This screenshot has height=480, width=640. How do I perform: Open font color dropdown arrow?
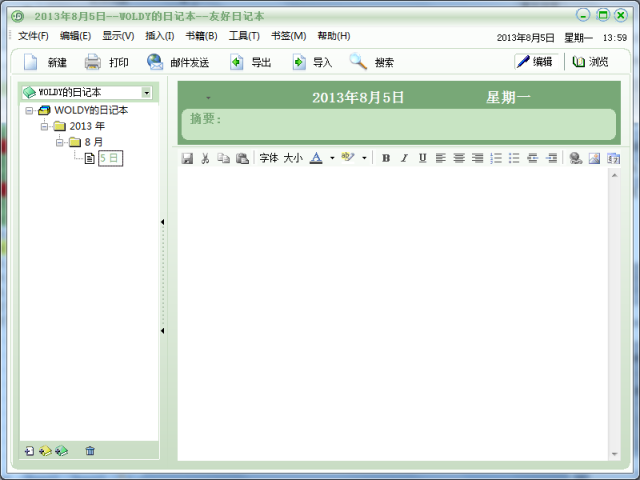[x=331, y=158]
